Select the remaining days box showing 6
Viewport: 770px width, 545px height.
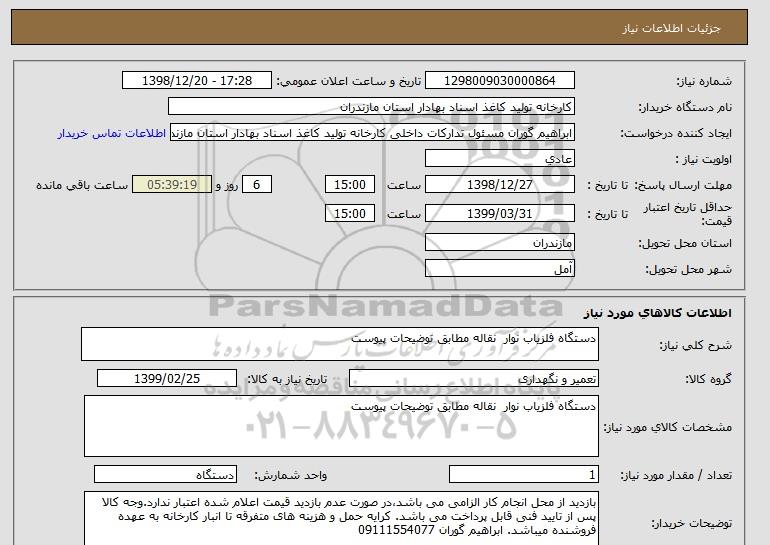257,185
